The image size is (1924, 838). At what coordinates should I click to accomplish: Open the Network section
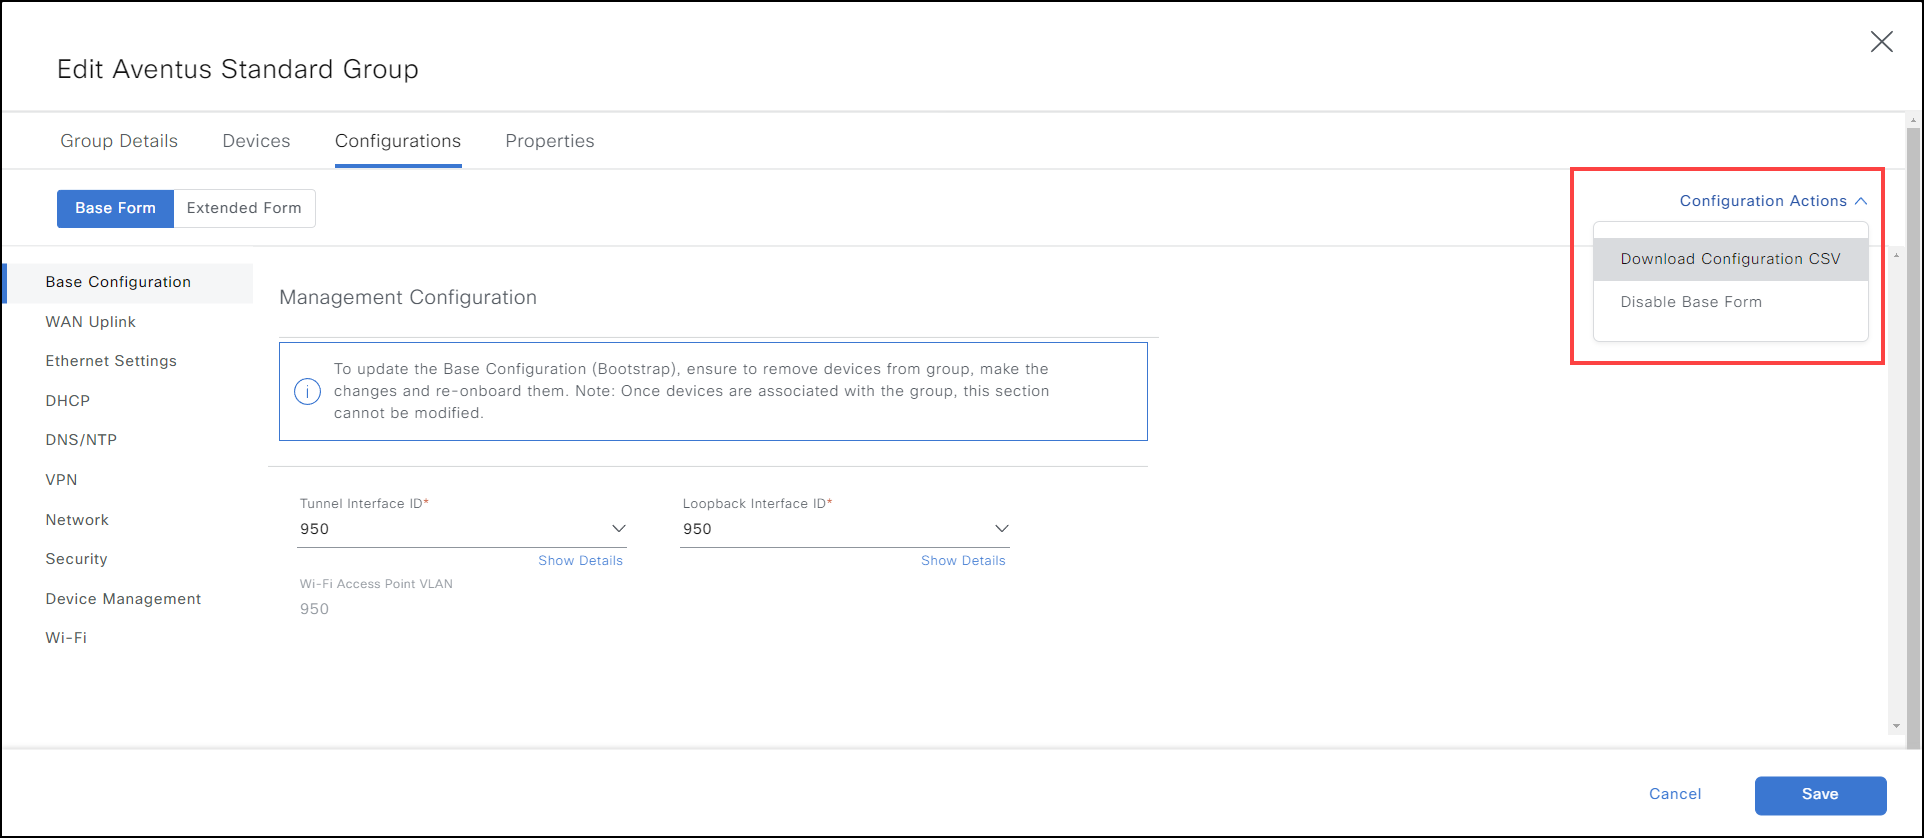tap(77, 520)
